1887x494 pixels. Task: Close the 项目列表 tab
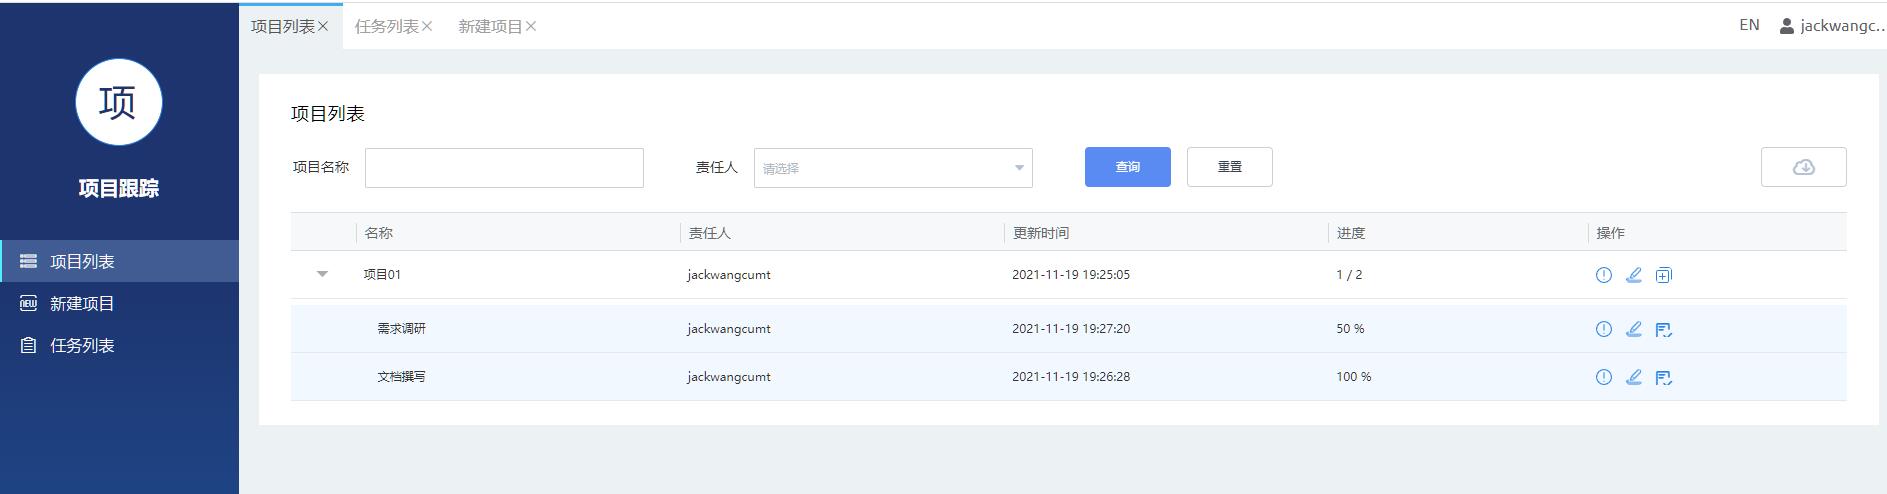(x=323, y=27)
